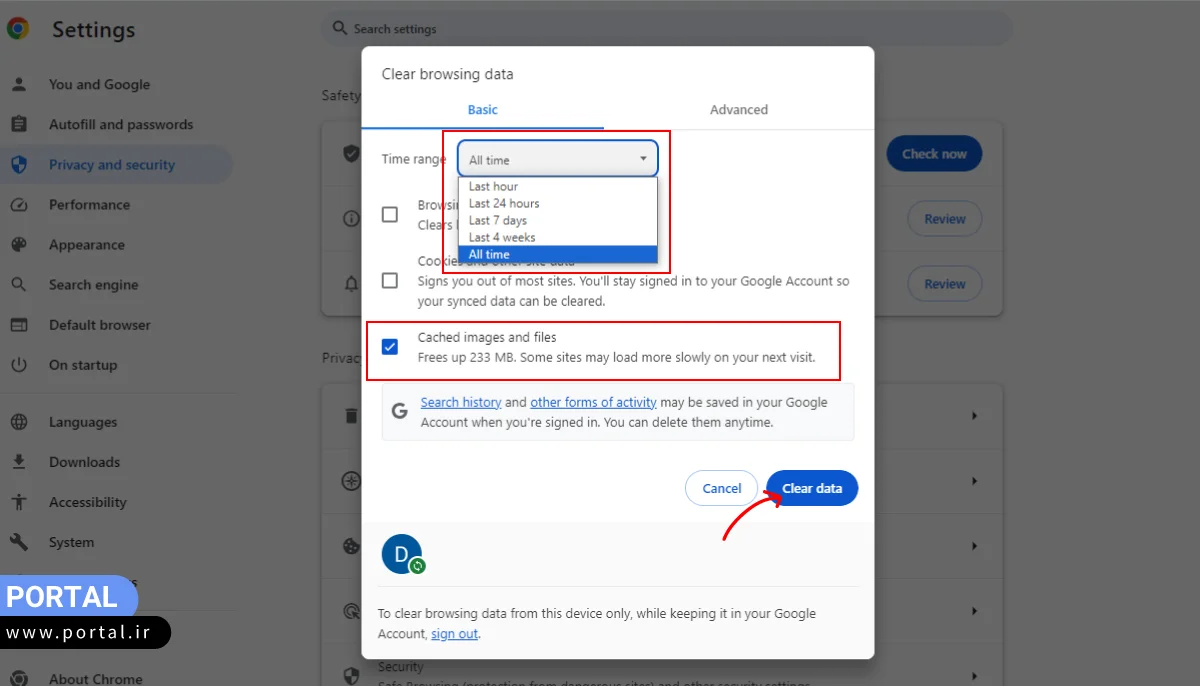Select Last 7 days option in dropdown
Screen dimensions: 1200x686
498,220
